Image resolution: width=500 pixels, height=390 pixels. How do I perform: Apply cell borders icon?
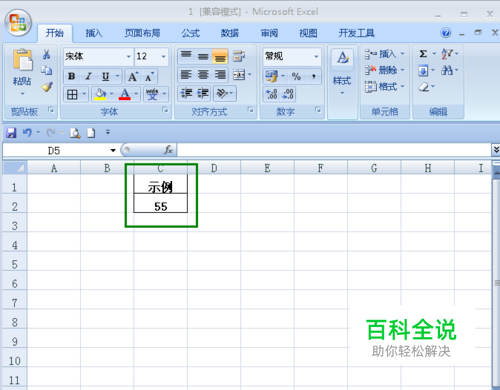[x=72, y=95]
